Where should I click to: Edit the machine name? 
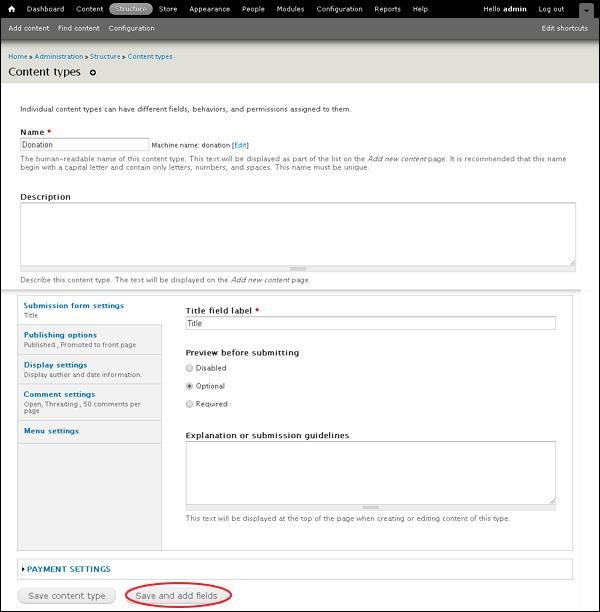pyautogui.click(x=240, y=145)
